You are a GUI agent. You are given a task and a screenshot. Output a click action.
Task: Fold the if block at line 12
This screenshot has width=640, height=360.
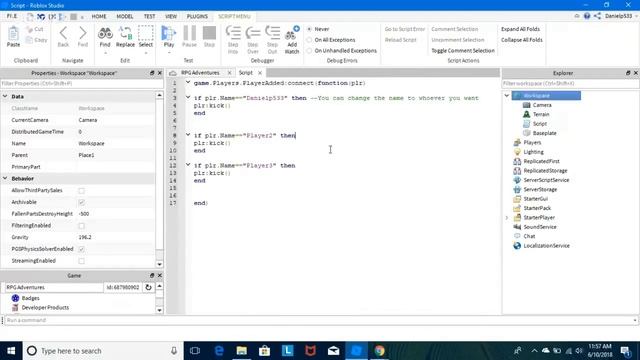188,165
